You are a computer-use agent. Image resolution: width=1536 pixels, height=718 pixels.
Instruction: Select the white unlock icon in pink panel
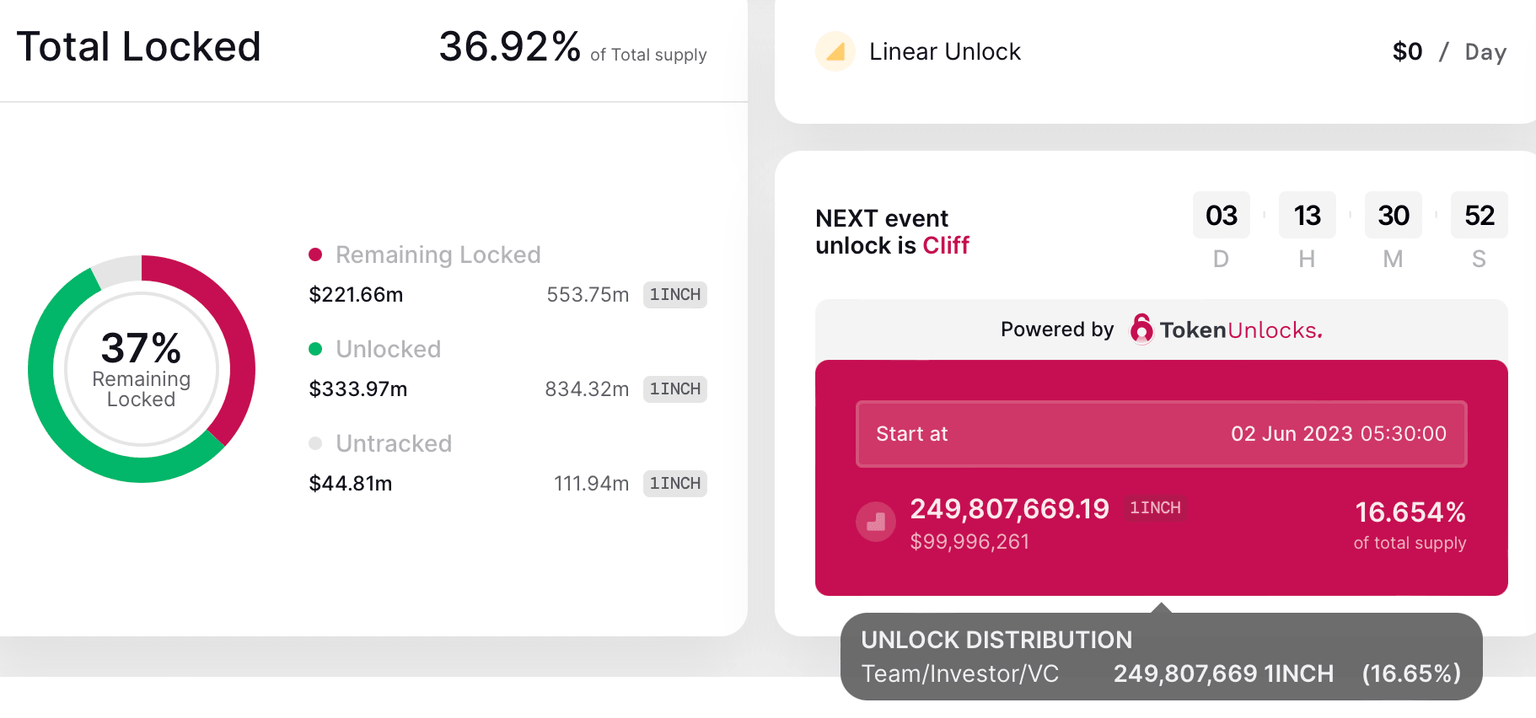[x=875, y=521]
